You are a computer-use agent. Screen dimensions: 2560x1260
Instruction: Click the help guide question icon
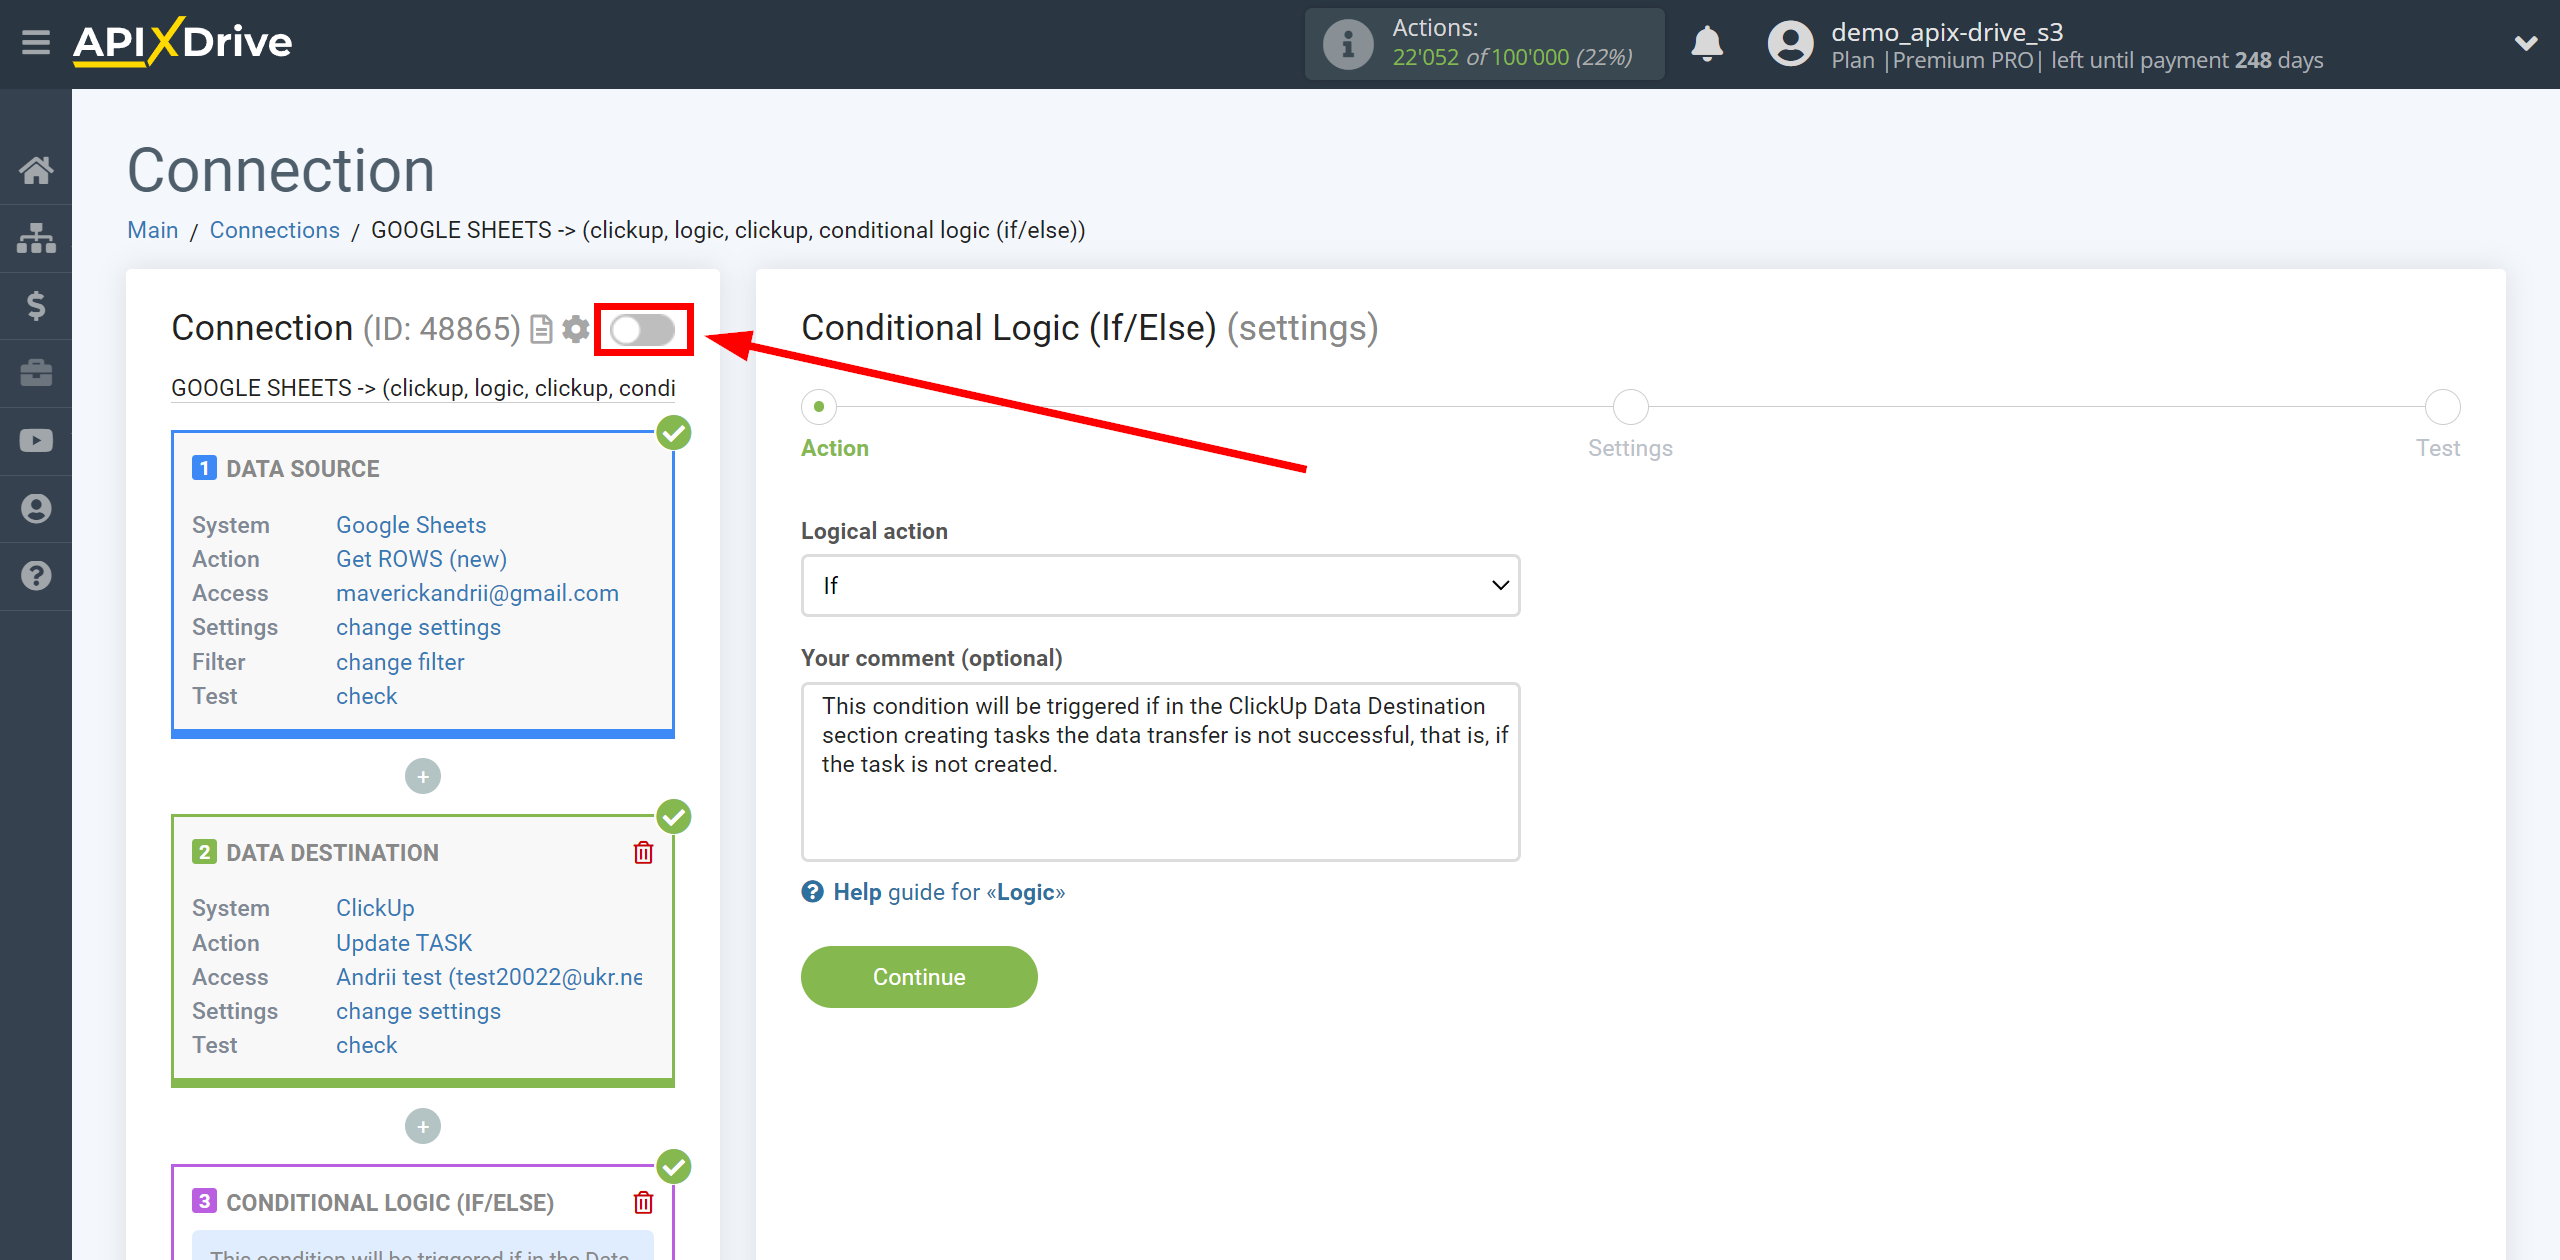812,892
